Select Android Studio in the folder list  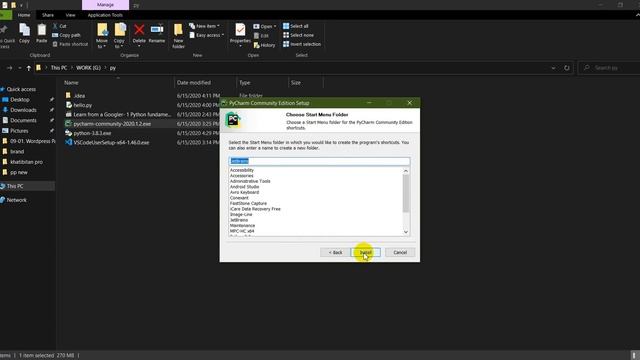point(244,187)
